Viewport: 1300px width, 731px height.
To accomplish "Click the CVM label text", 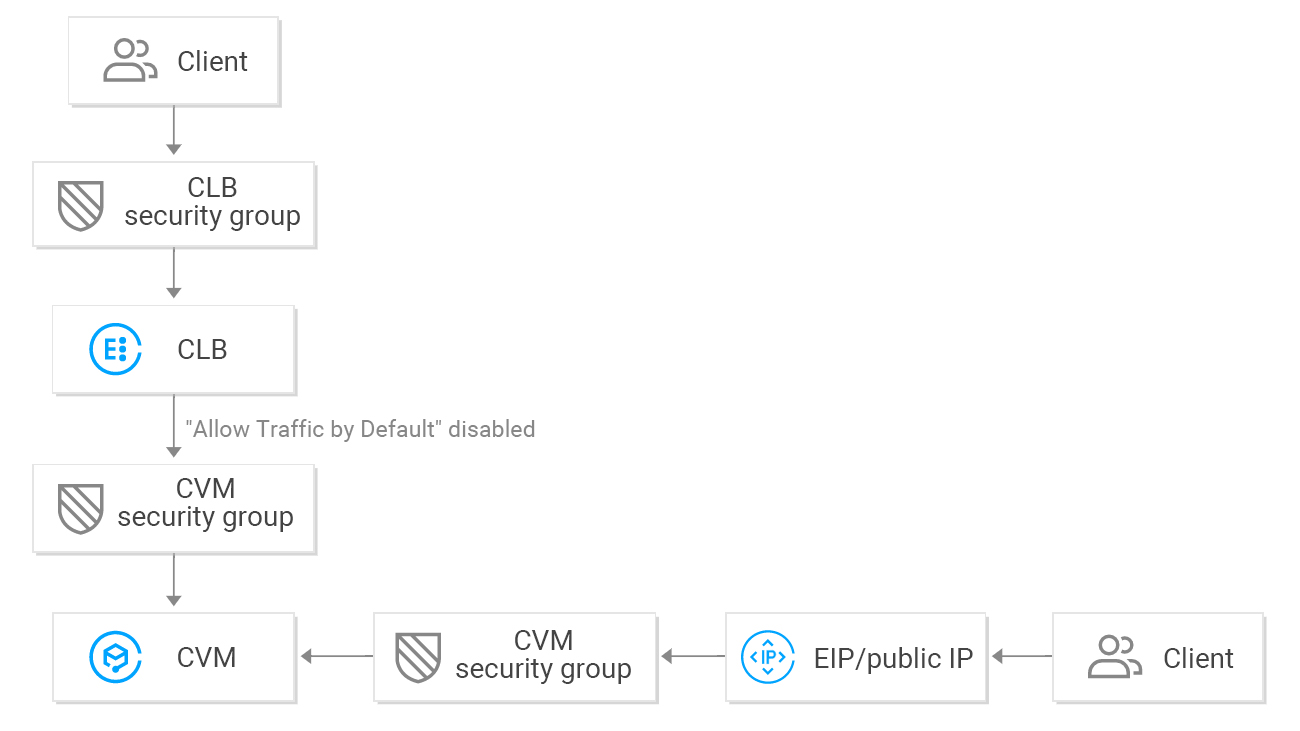I will click(206, 658).
